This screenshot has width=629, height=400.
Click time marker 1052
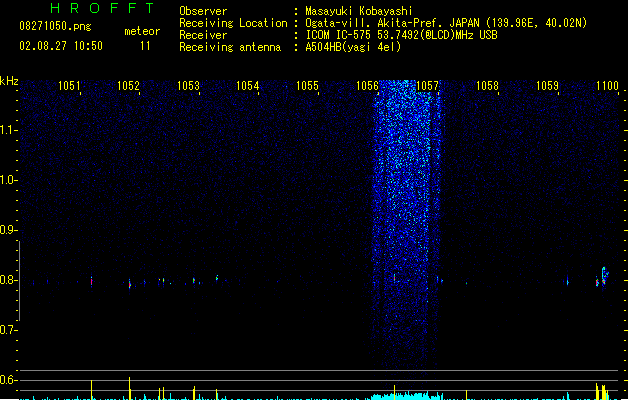pos(128,86)
